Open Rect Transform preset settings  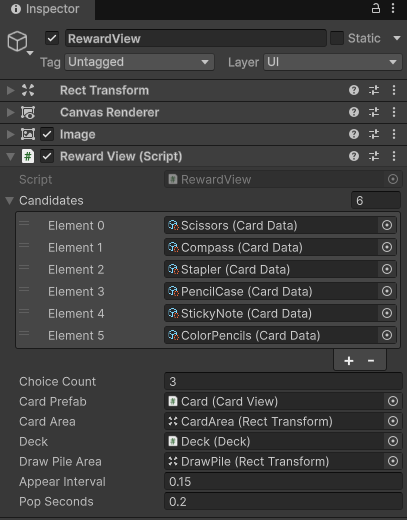tap(374, 90)
